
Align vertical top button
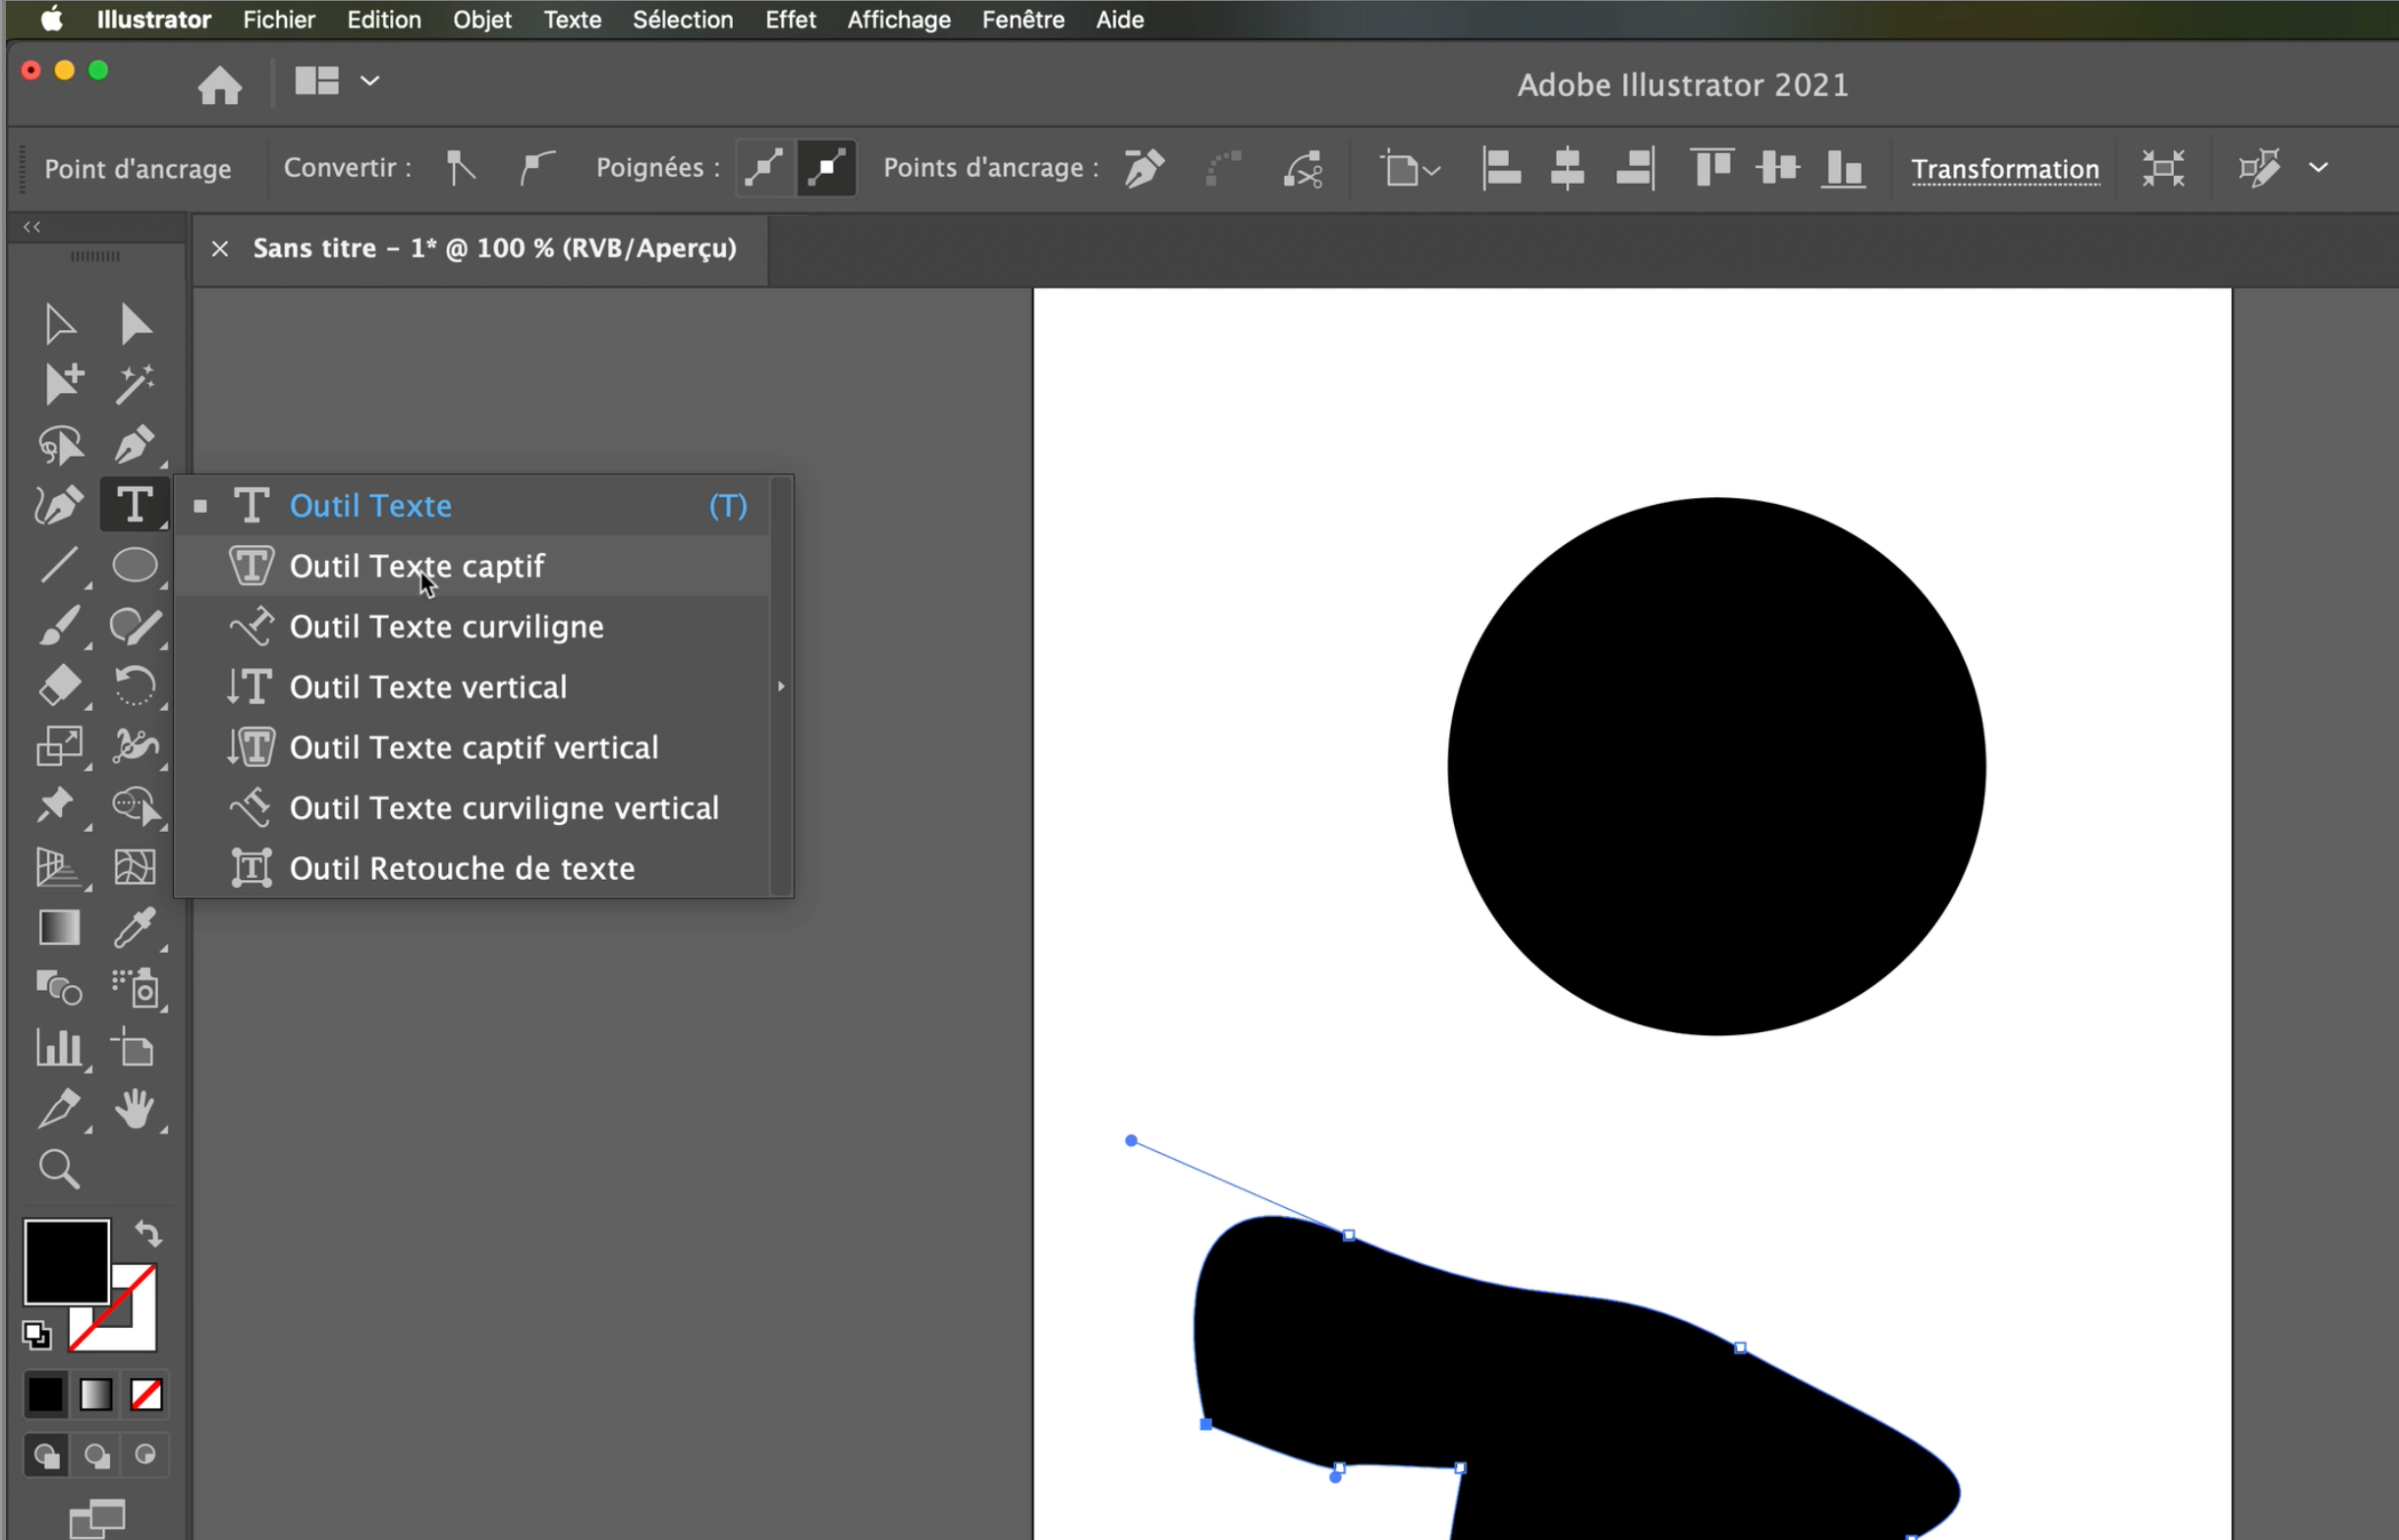pos(1712,167)
